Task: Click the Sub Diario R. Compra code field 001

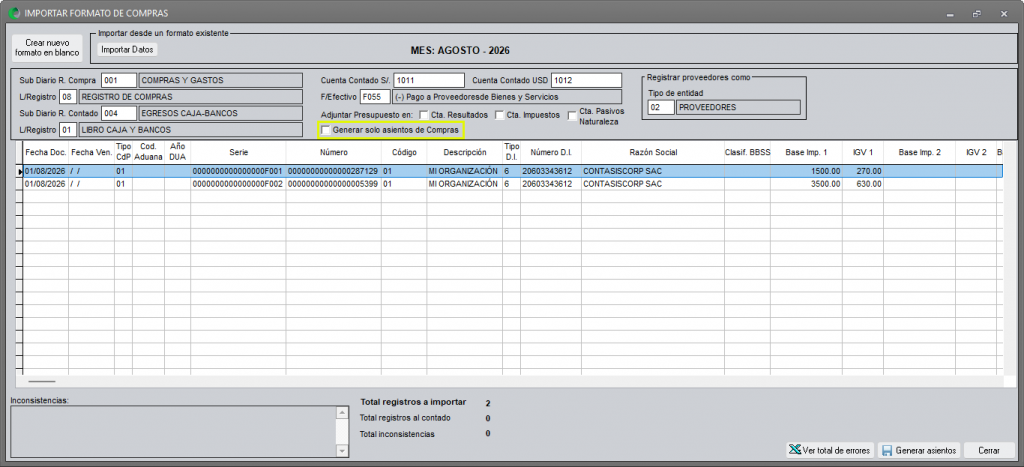Action: click(x=119, y=80)
